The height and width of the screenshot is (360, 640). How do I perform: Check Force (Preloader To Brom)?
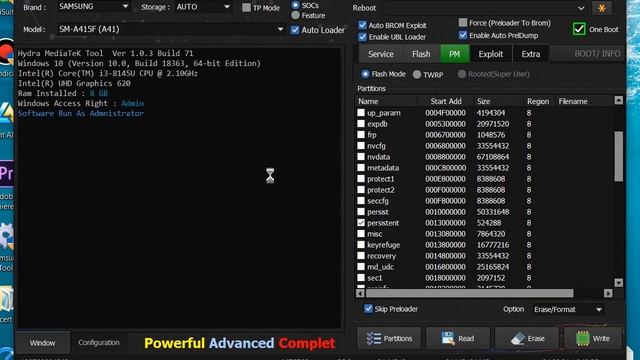click(x=462, y=22)
